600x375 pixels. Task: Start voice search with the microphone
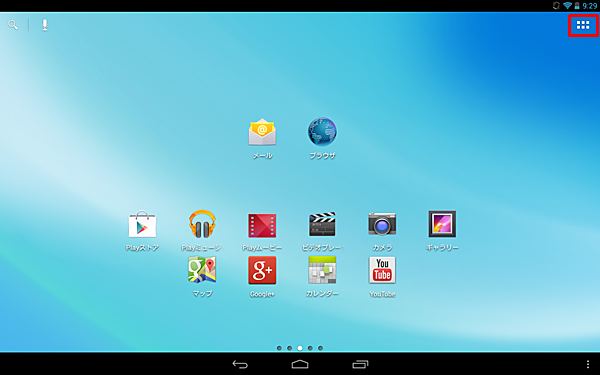45,25
